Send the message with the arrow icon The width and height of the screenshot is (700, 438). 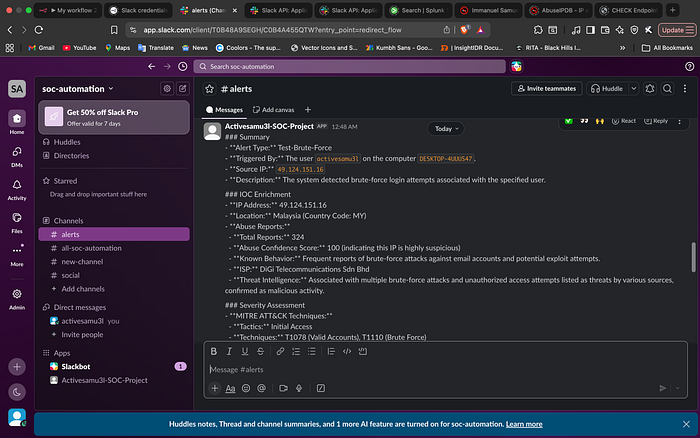pos(662,388)
